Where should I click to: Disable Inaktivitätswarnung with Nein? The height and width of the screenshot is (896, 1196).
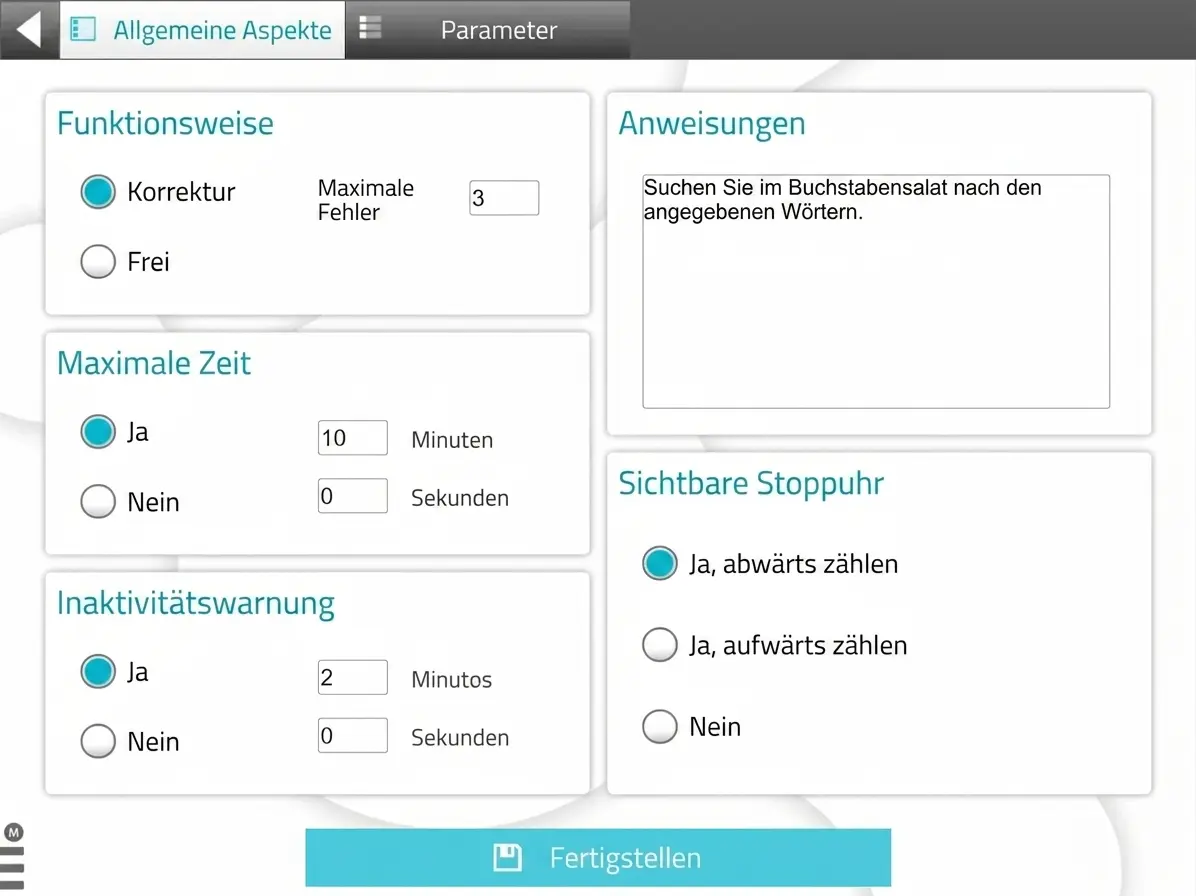(x=98, y=741)
